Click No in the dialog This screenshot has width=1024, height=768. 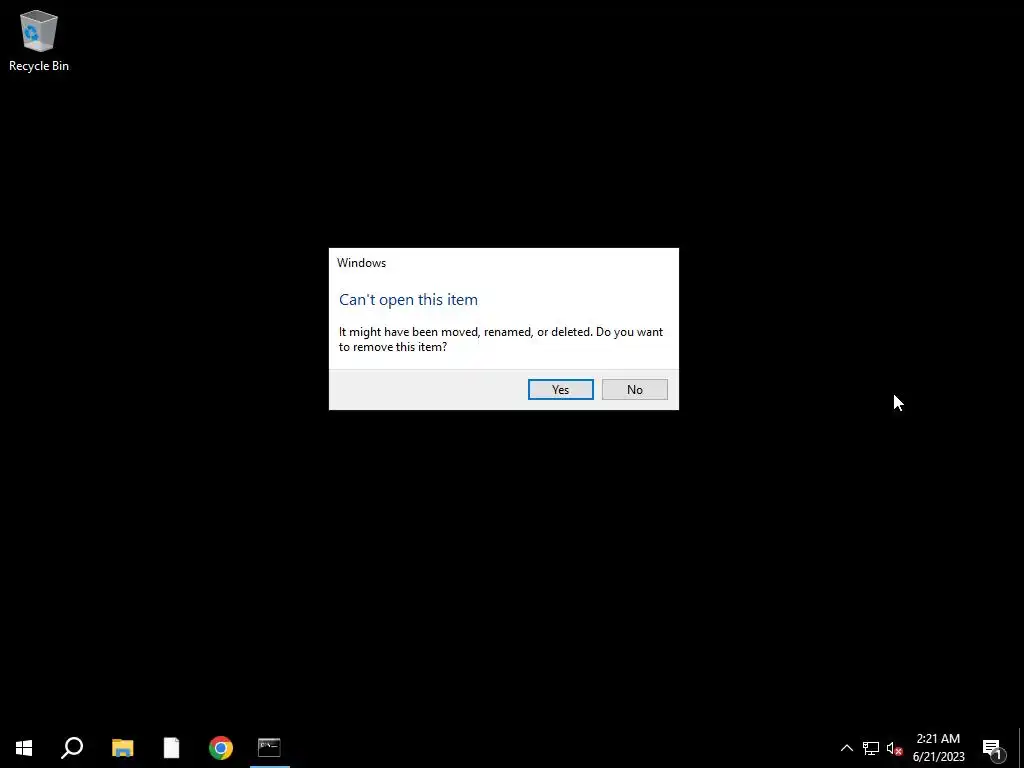634,389
